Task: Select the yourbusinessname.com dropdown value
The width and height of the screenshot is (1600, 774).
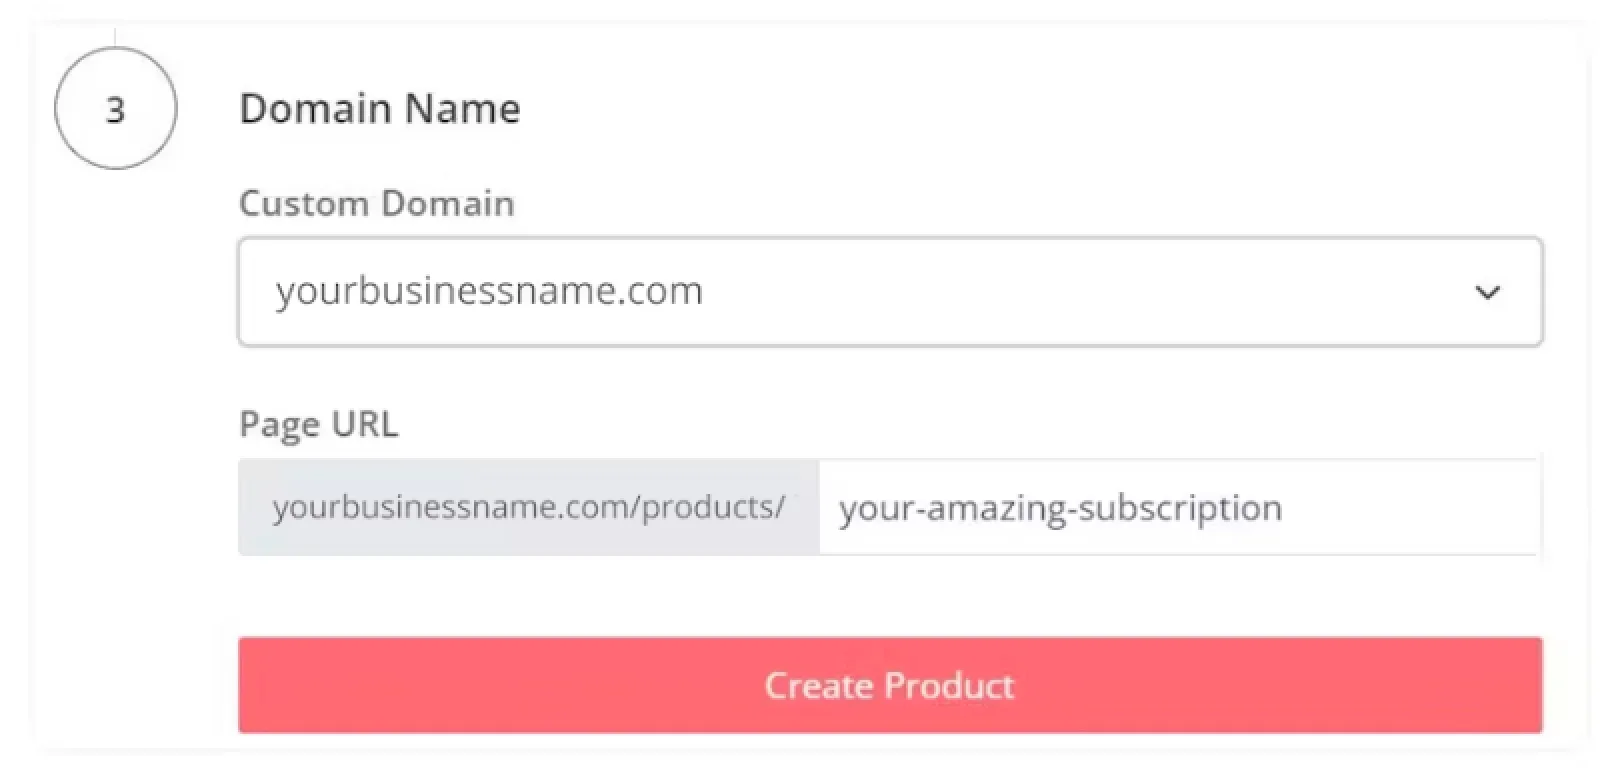Action: [x=489, y=291]
